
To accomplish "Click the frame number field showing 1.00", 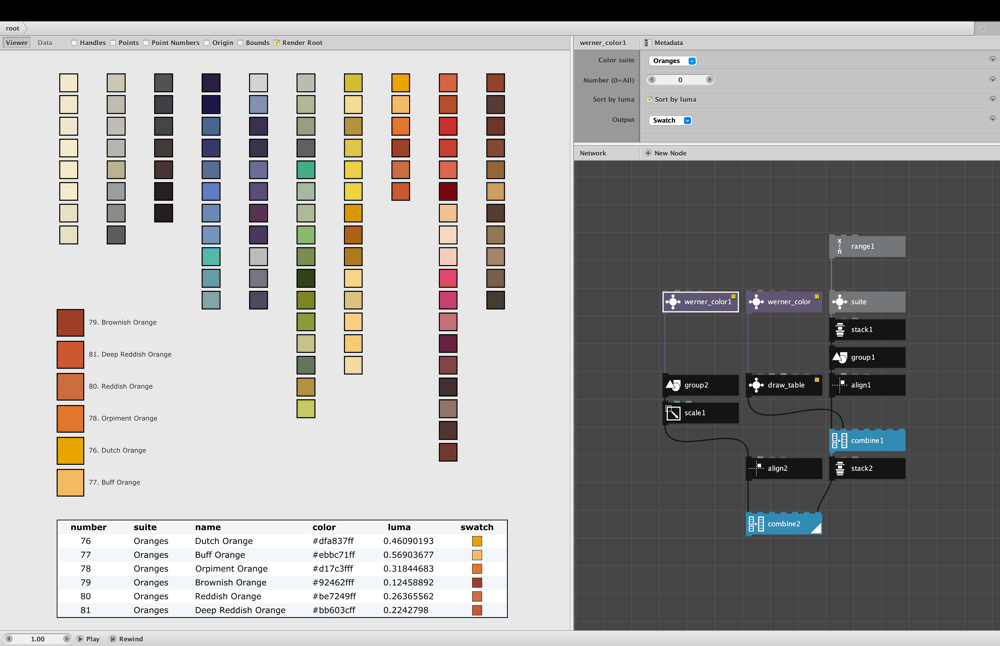I will [x=38, y=638].
